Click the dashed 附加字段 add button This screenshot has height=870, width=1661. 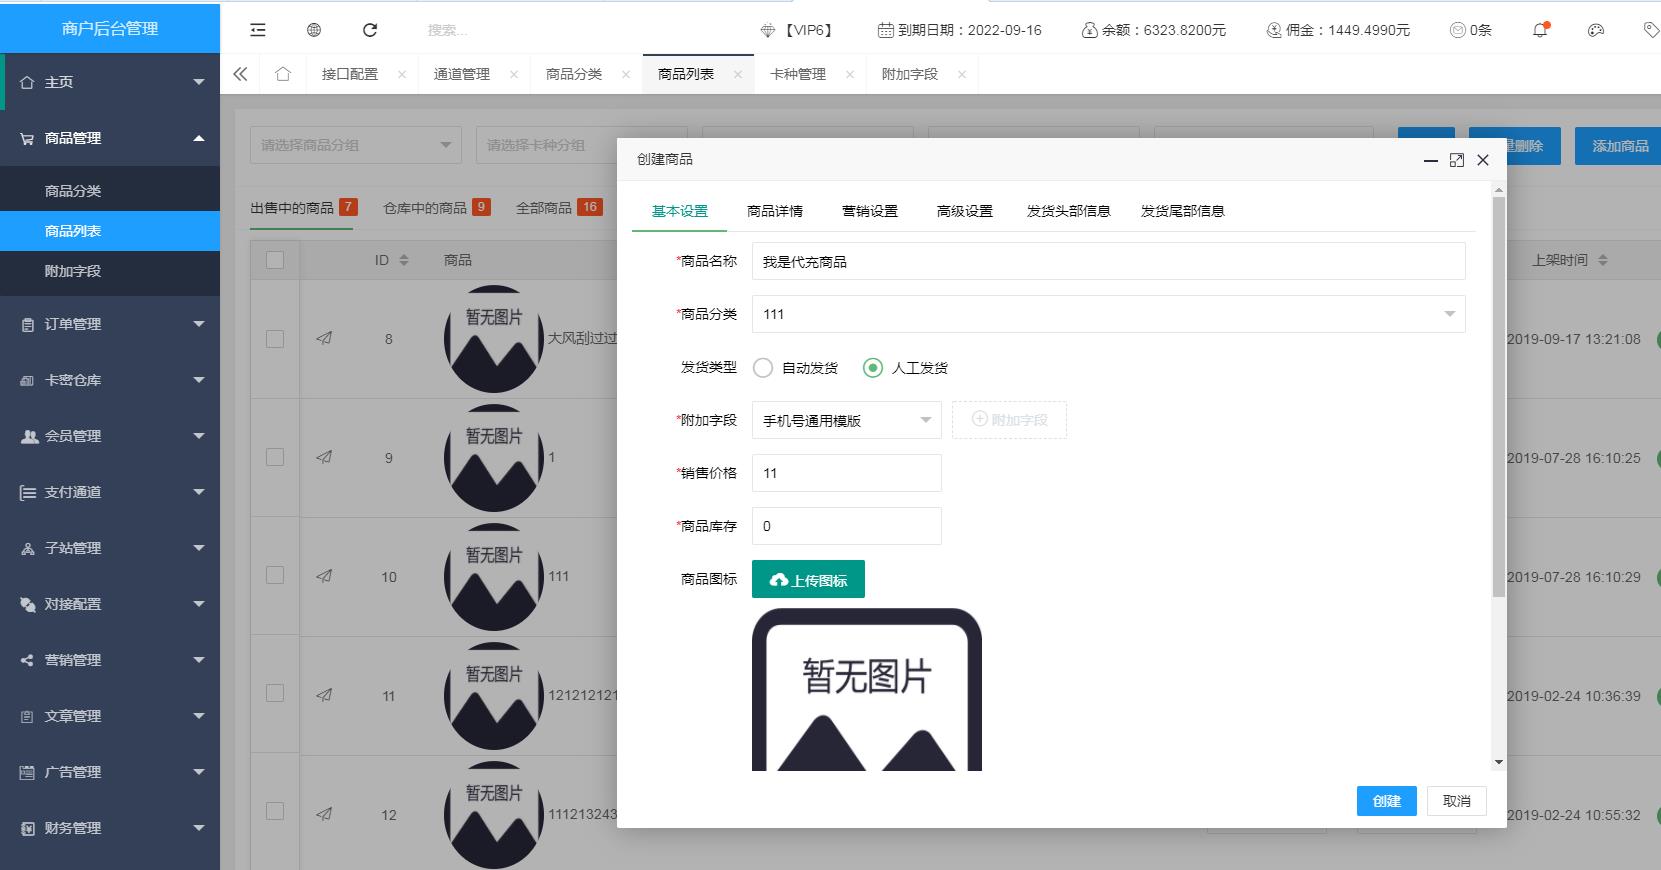tap(1009, 420)
